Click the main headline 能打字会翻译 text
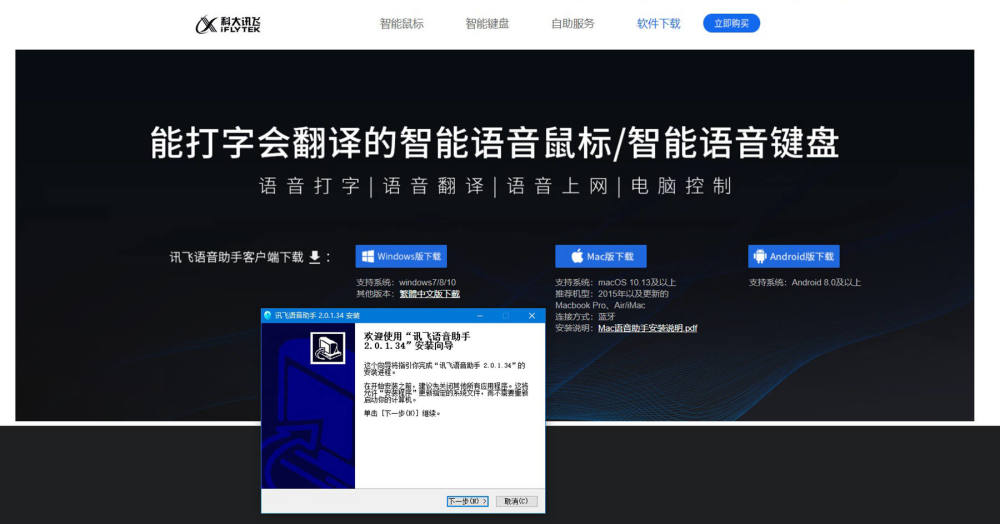1000x524 pixels. tap(494, 142)
